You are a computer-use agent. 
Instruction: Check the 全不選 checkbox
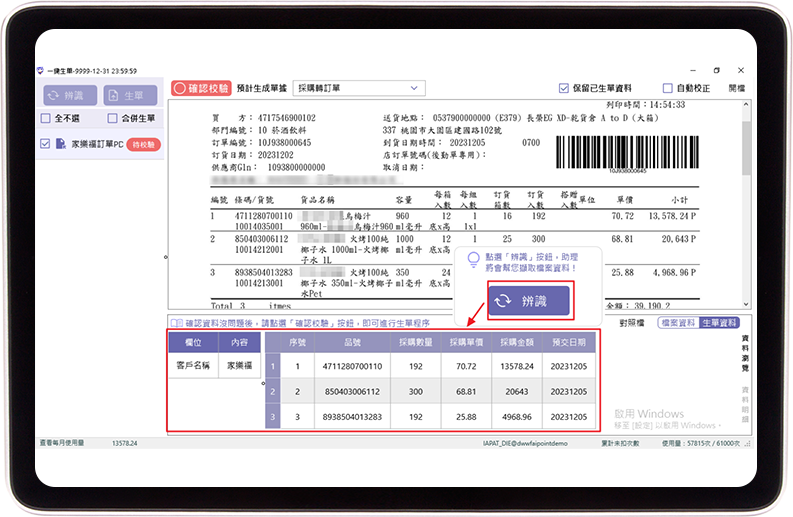click(46, 119)
